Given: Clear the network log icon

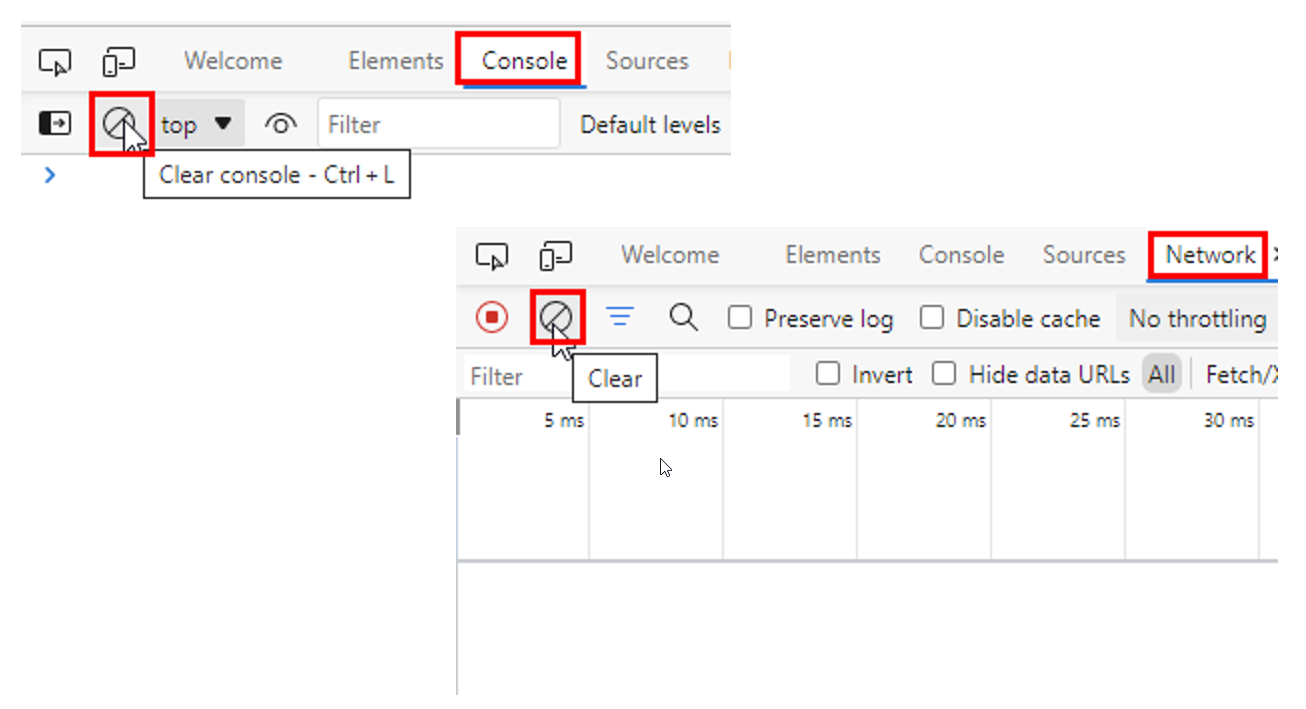Looking at the screenshot, I should click(556, 318).
